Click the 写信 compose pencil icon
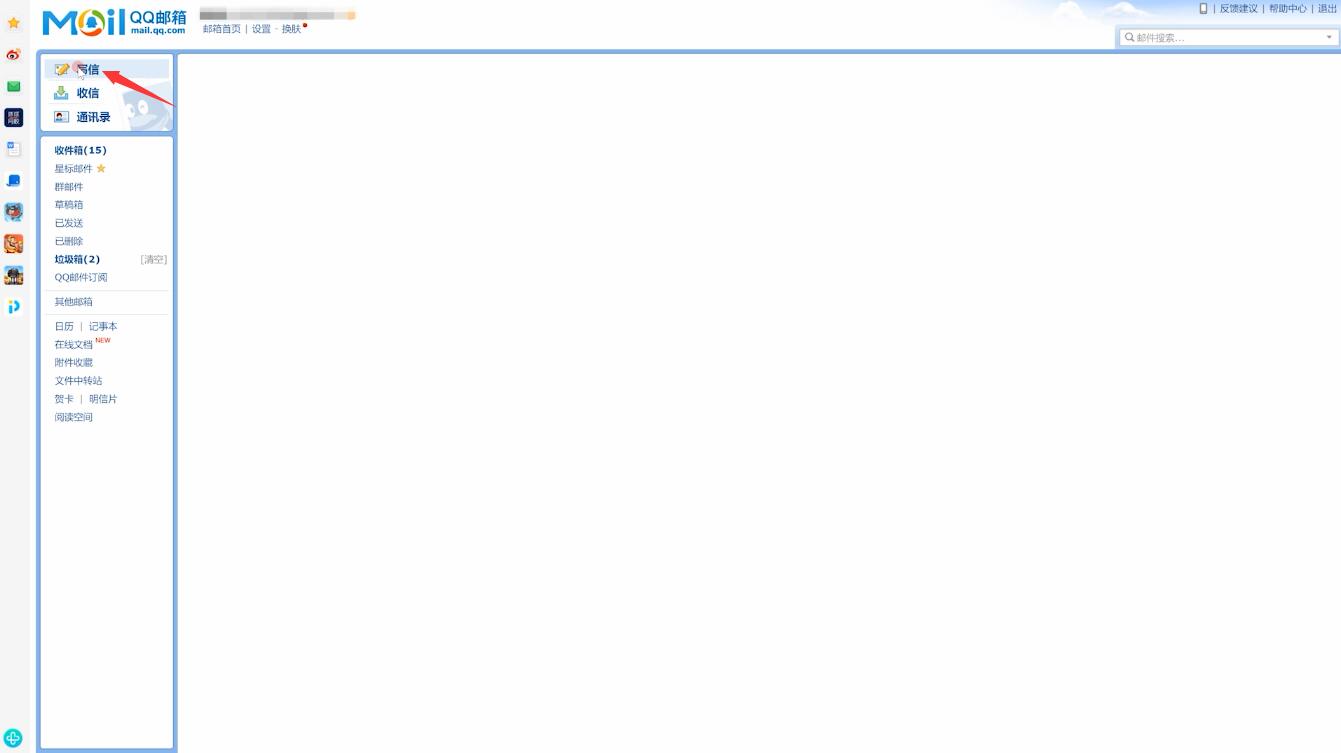The height and width of the screenshot is (753, 1341). pyautogui.click(x=62, y=69)
